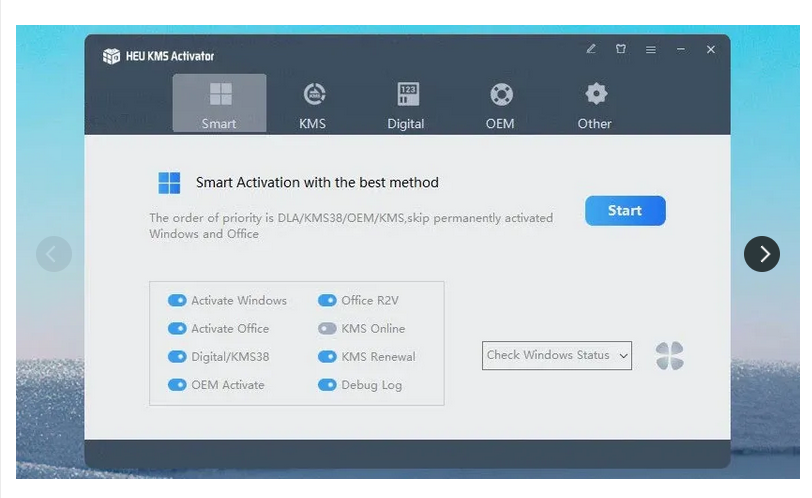Select the Digital tab
The height and width of the screenshot is (498, 812).
406,106
